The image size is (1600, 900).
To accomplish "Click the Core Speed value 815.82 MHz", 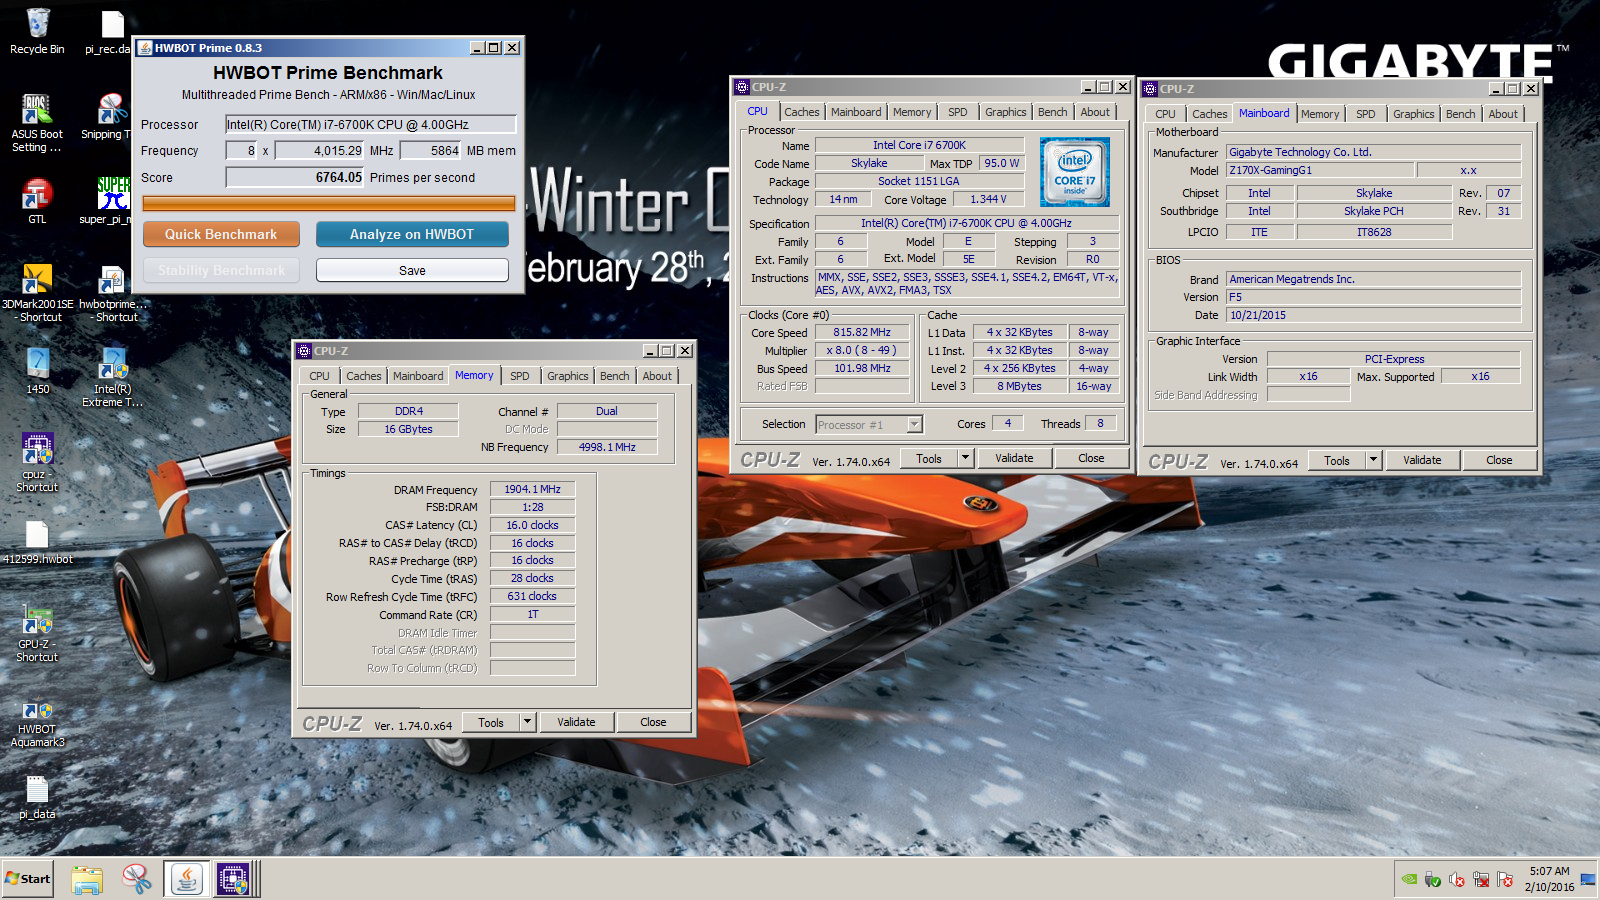I will [x=862, y=332].
